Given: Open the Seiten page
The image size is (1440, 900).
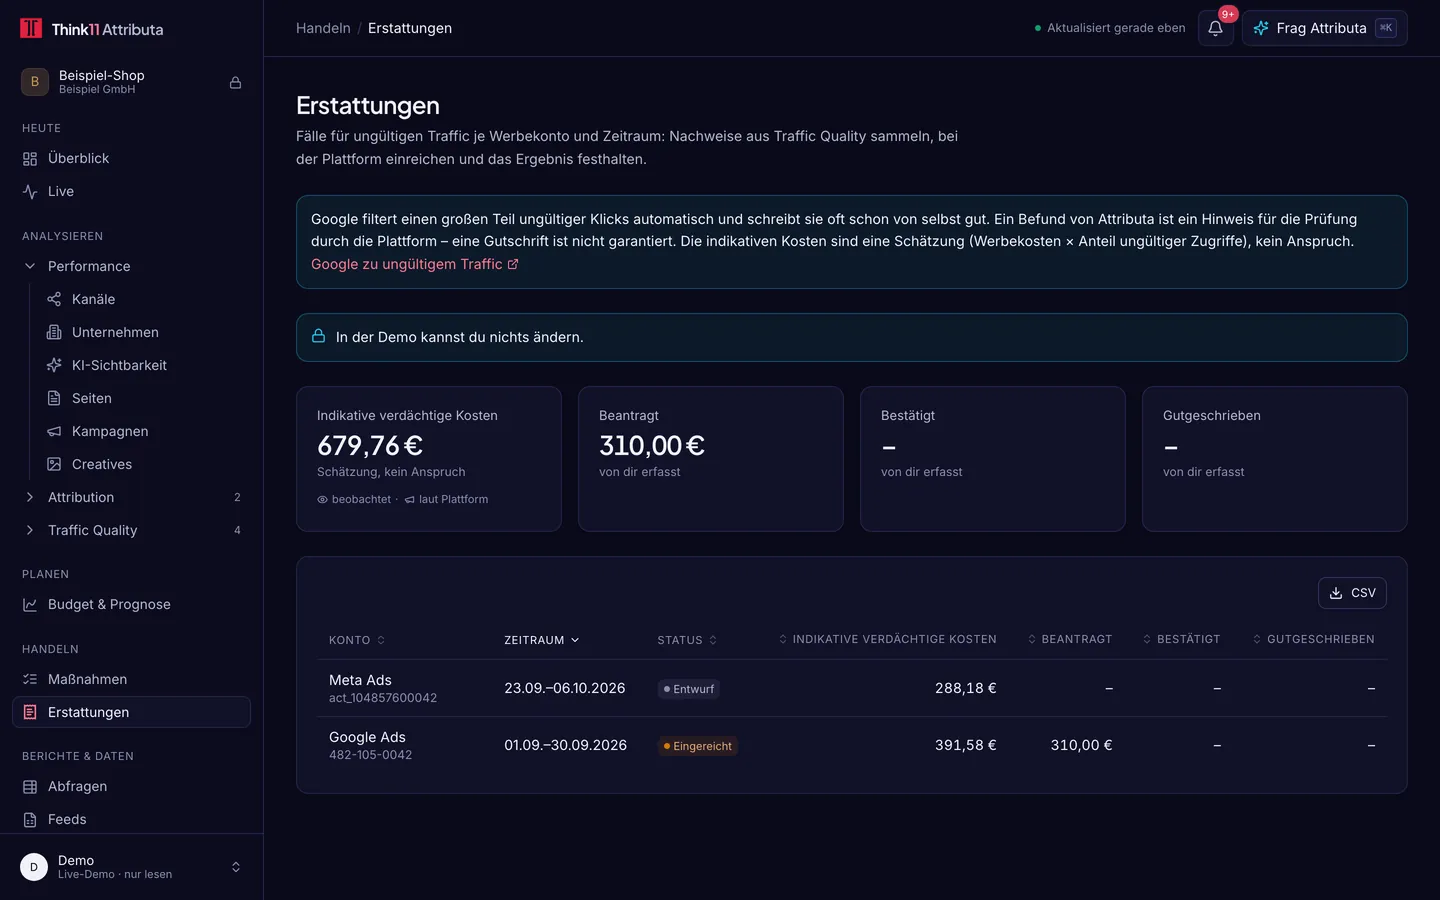Looking at the screenshot, I should coord(143,398).
